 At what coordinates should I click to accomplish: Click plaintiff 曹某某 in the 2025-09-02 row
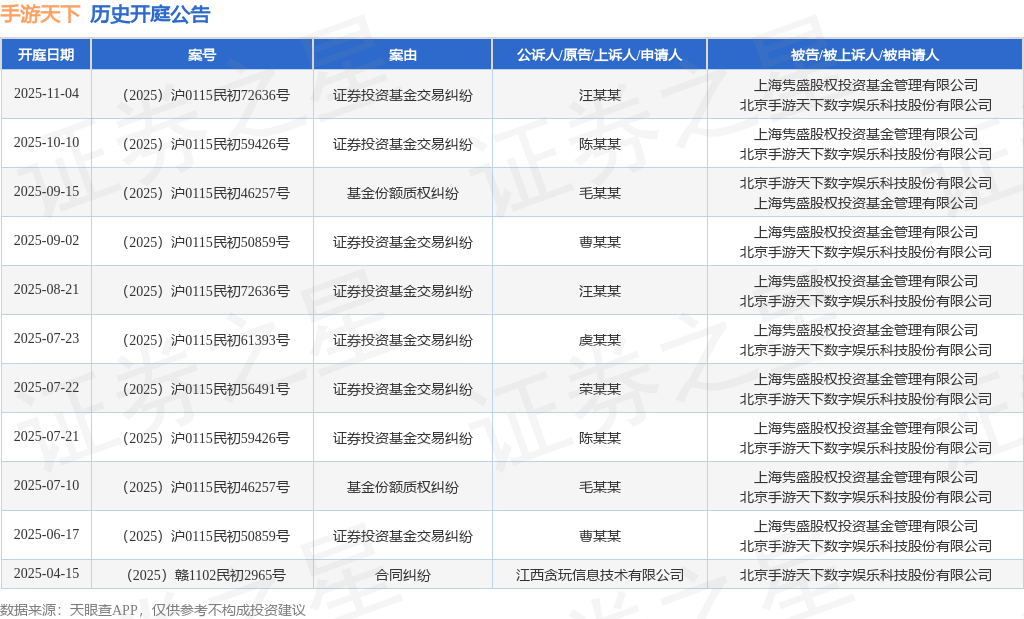tap(600, 242)
